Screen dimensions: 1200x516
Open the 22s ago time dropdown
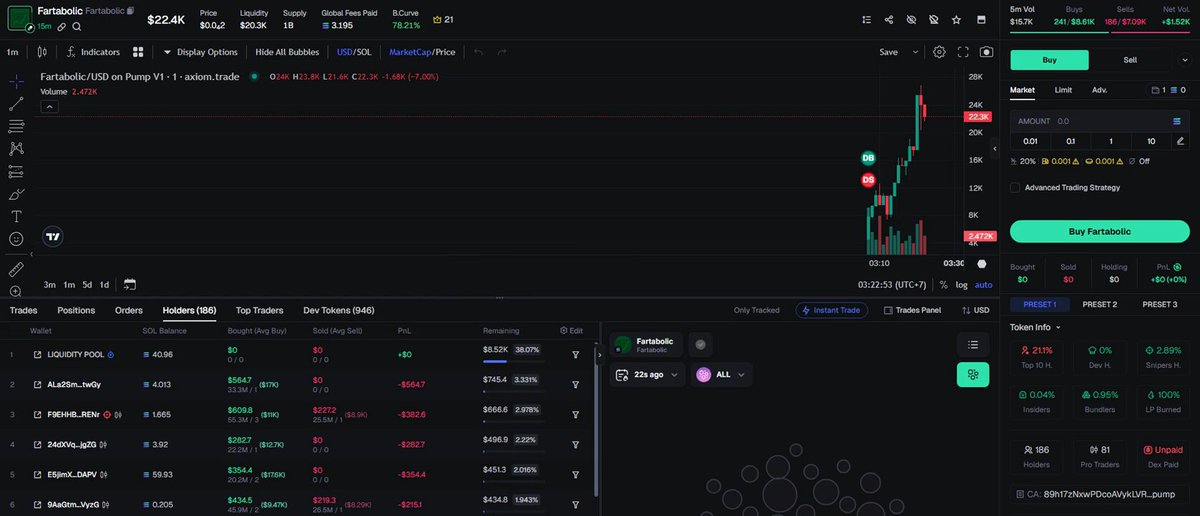tap(647, 374)
